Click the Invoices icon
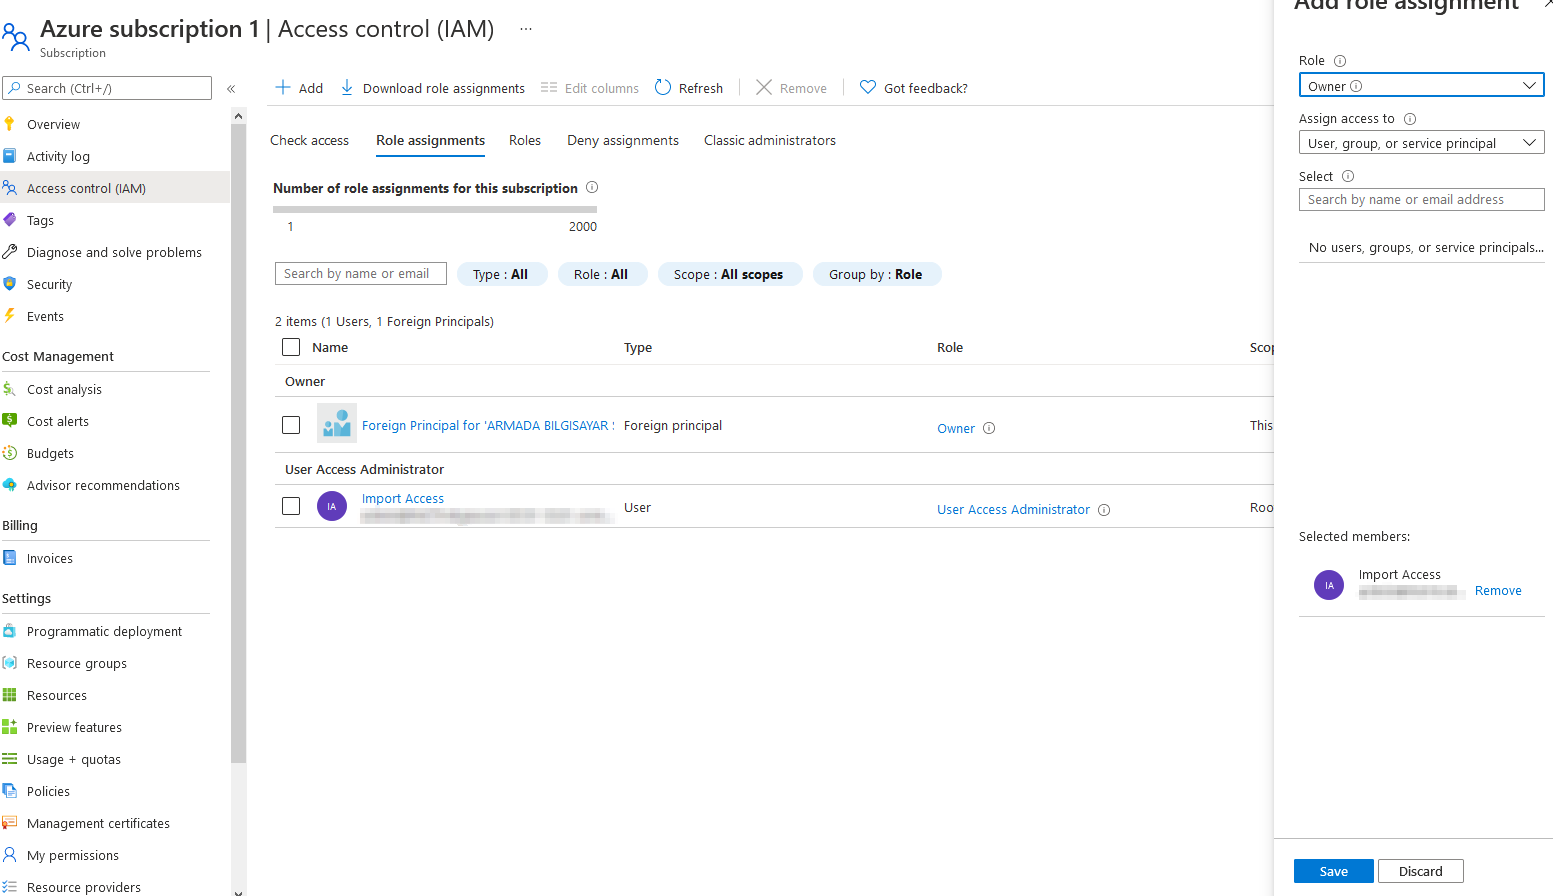Screen dimensions: 1553x896 pos(9,558)
